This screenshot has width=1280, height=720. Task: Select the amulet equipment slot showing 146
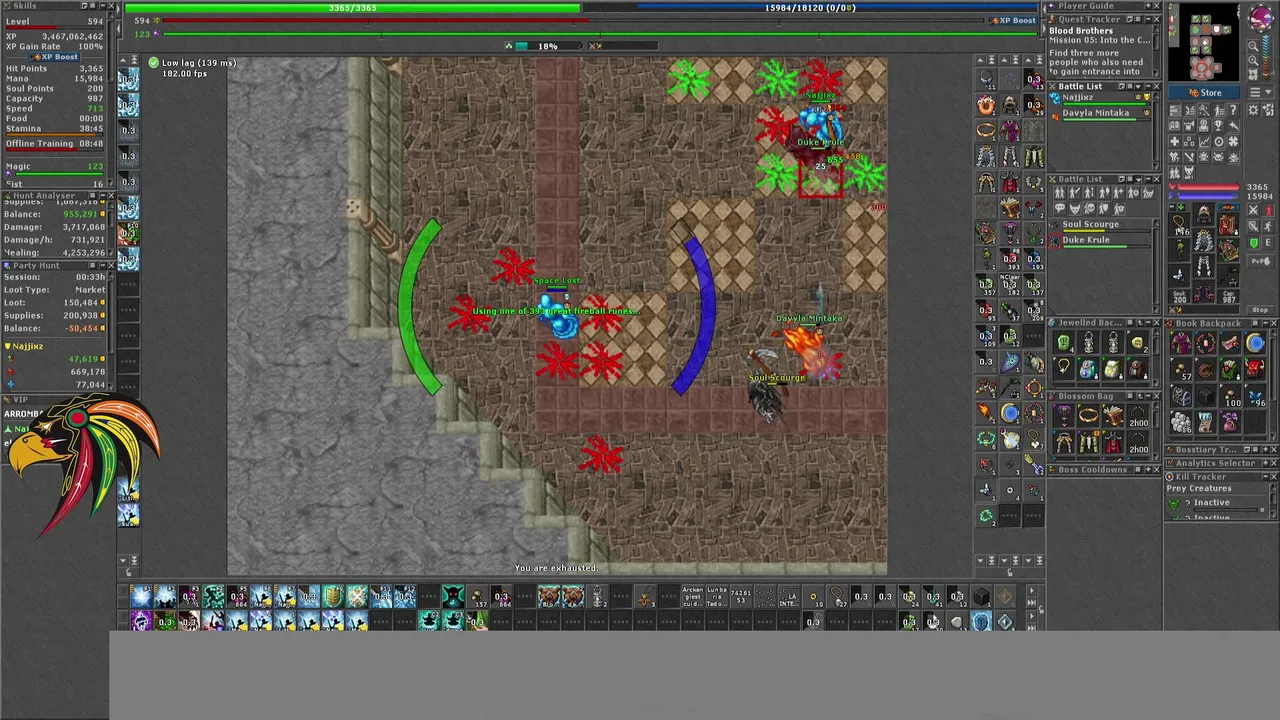1179,225
